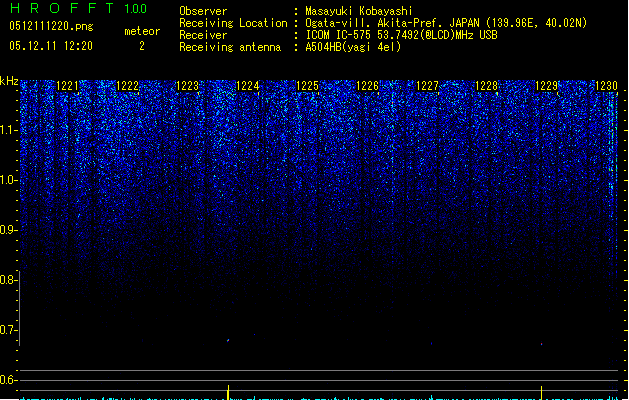Click the observer name Masayuki Kobayashi
The height and width of the screenshot is (400, 629).
[359, 11]
